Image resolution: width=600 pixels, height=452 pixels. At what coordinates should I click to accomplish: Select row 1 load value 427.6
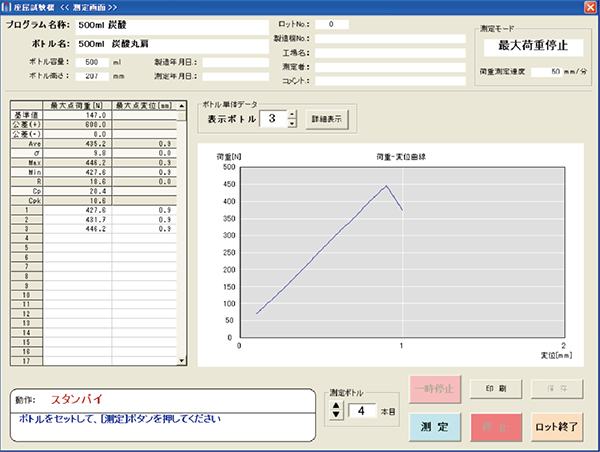point(78,210)
